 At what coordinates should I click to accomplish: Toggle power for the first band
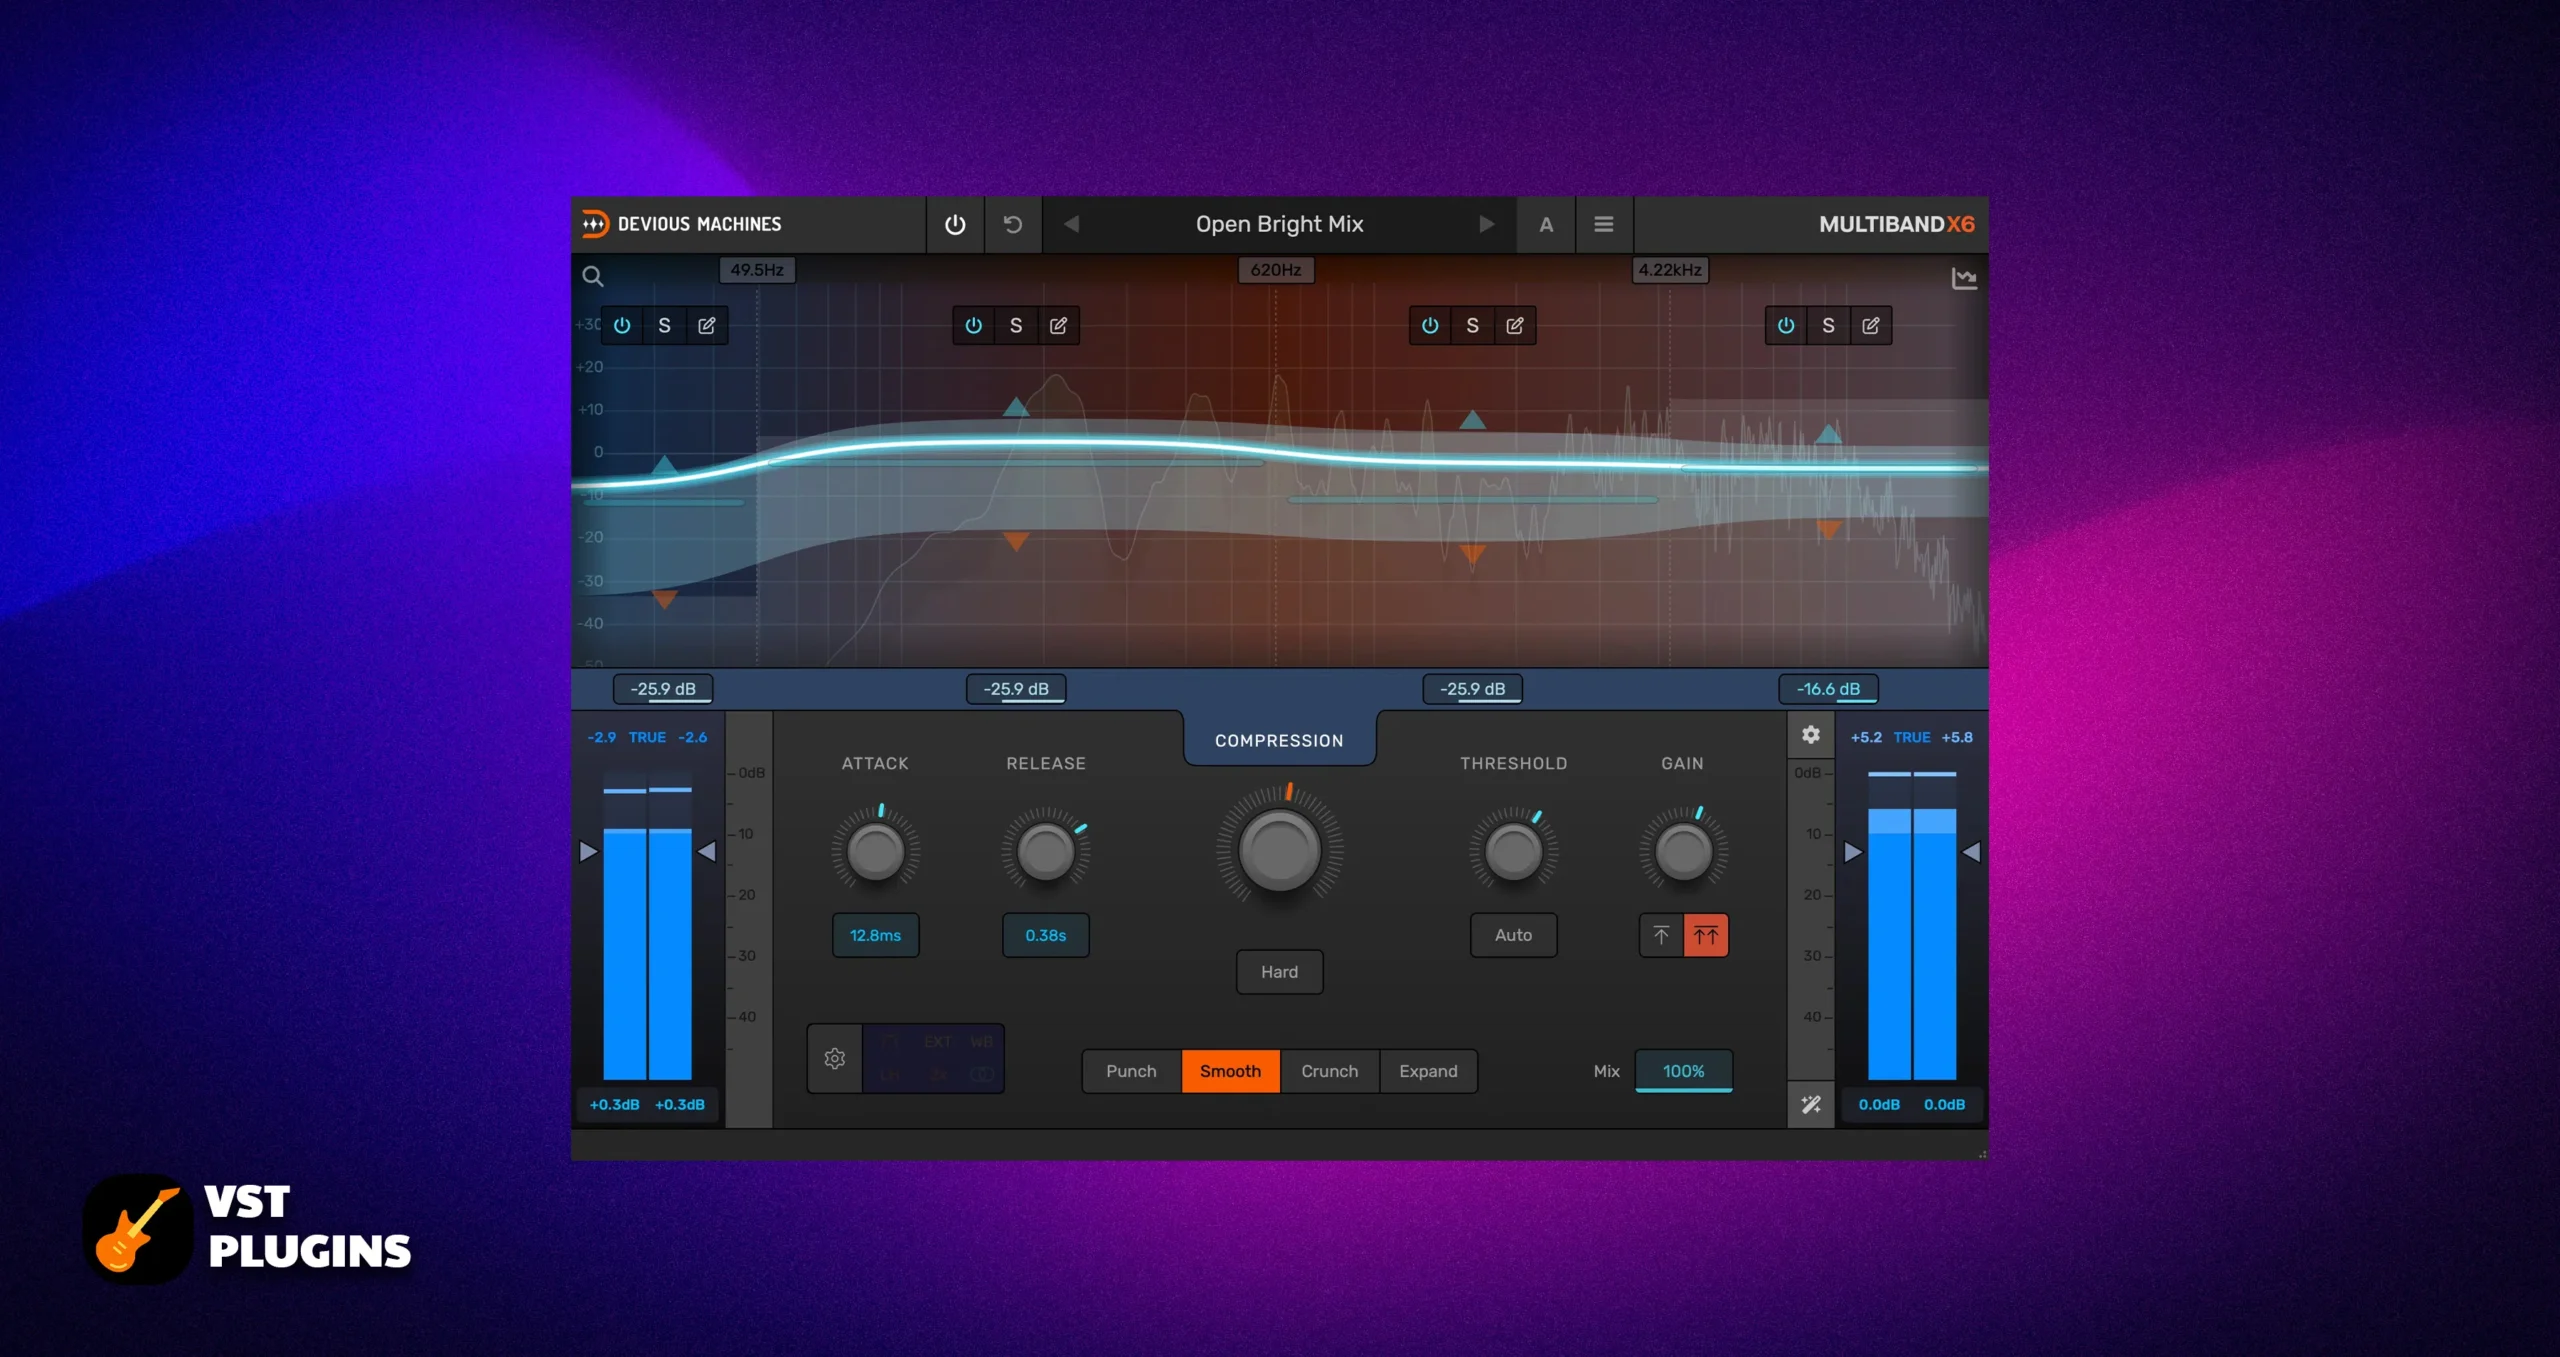622,326
